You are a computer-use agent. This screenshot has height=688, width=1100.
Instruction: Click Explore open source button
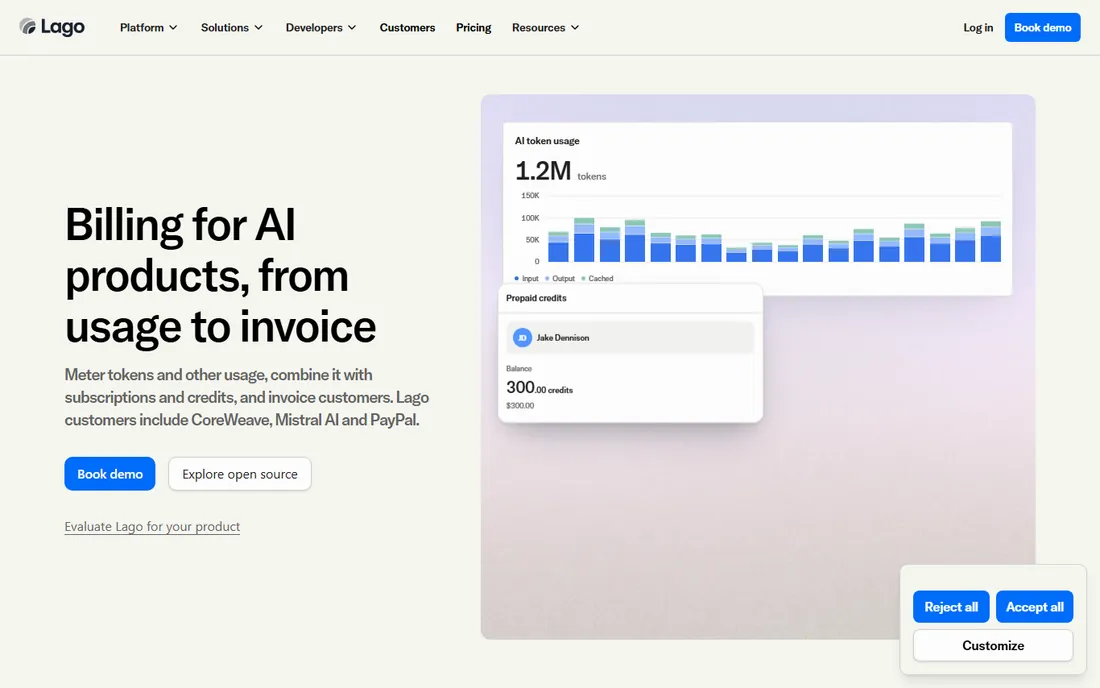(240, 474)
